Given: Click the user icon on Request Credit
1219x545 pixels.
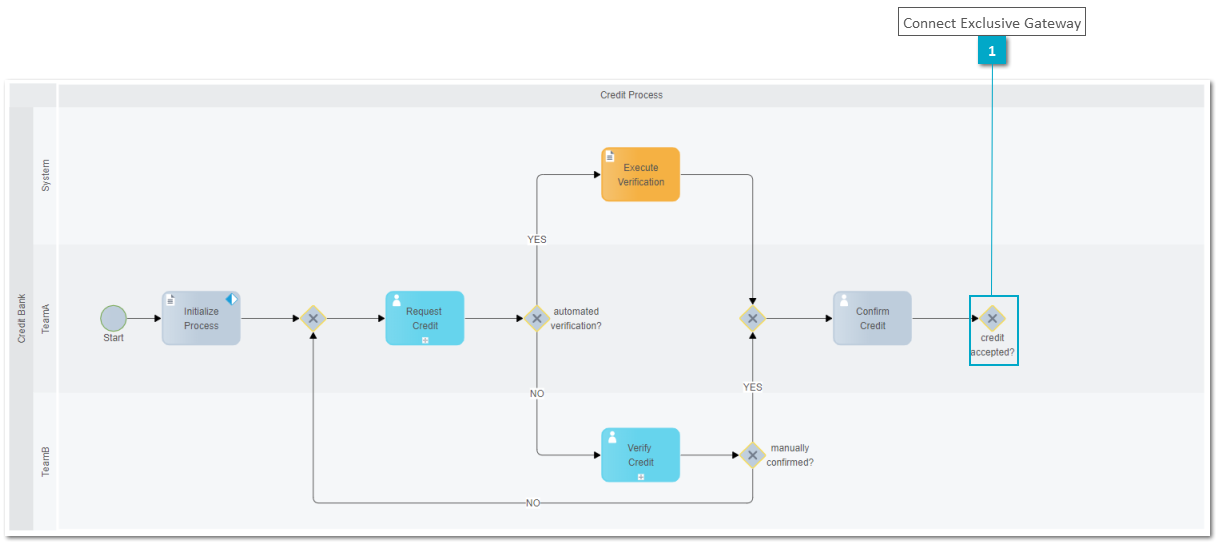Looking at the screenshot, I should (396, 300).
